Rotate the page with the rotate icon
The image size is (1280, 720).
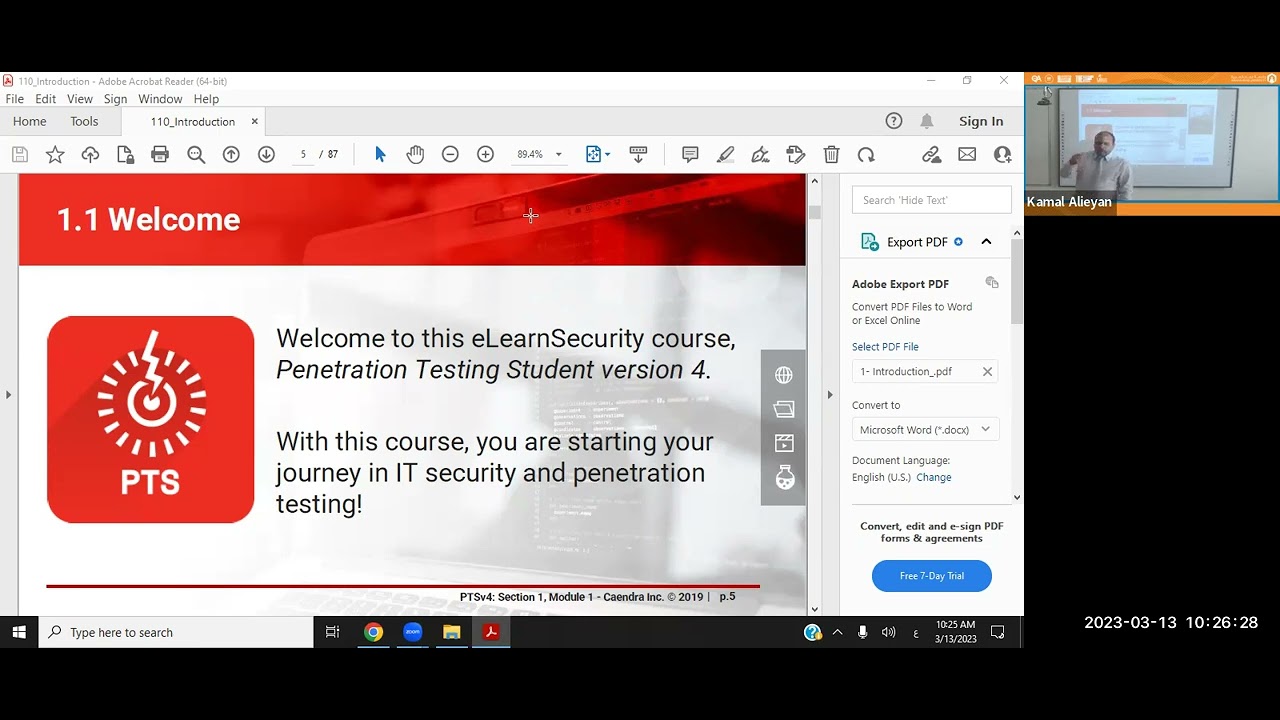pyautogui.click(x=866, y=154)
